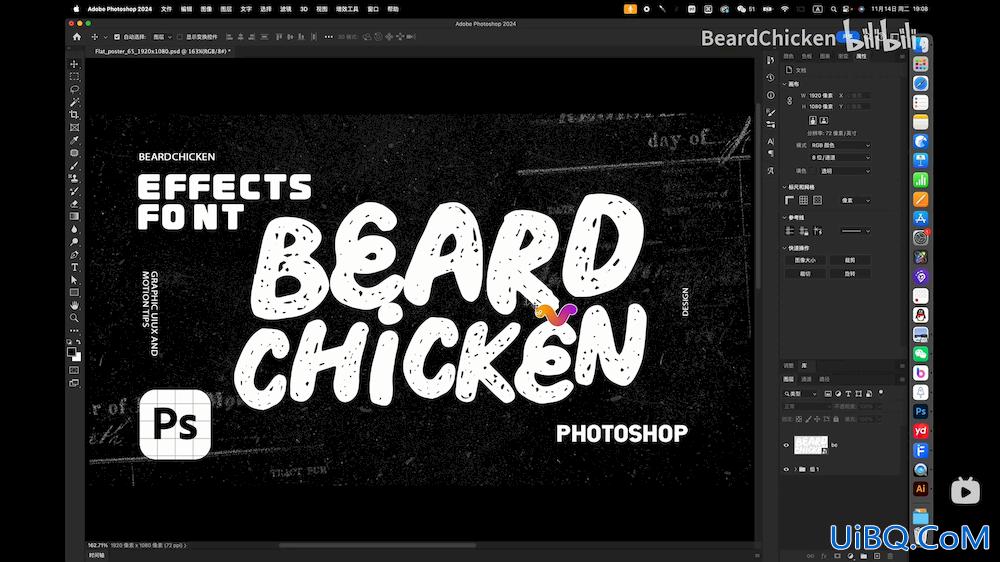Click the add layer style fx button
This screenshot has width=1000, height=562.
[x=824, y=556]
